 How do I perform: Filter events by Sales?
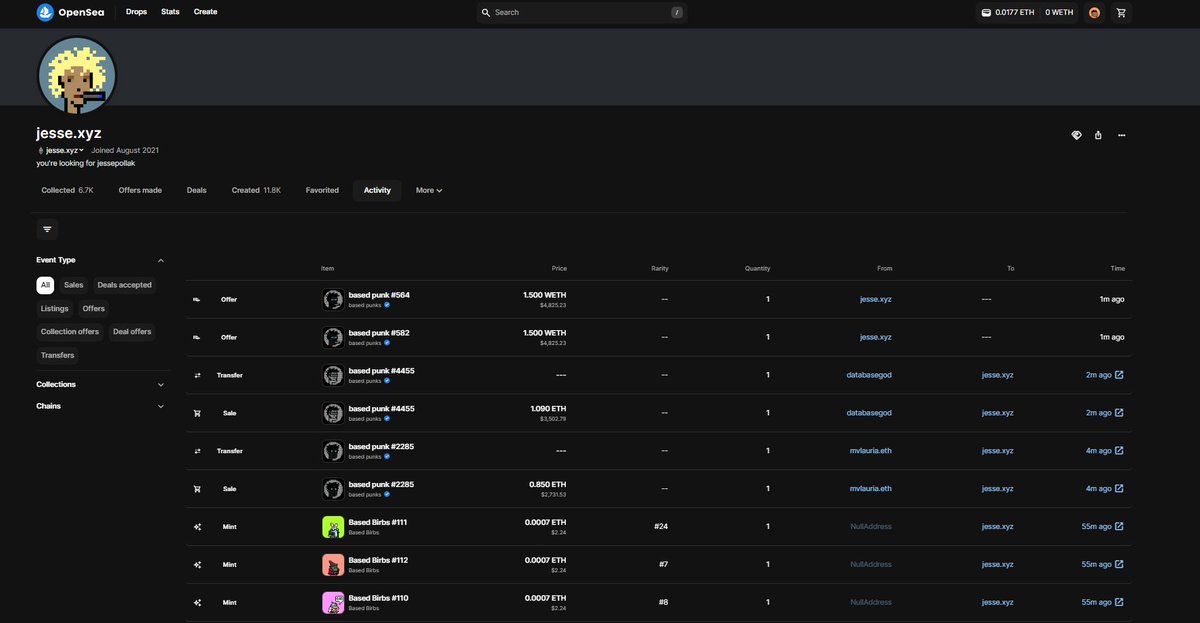[74, 285]
